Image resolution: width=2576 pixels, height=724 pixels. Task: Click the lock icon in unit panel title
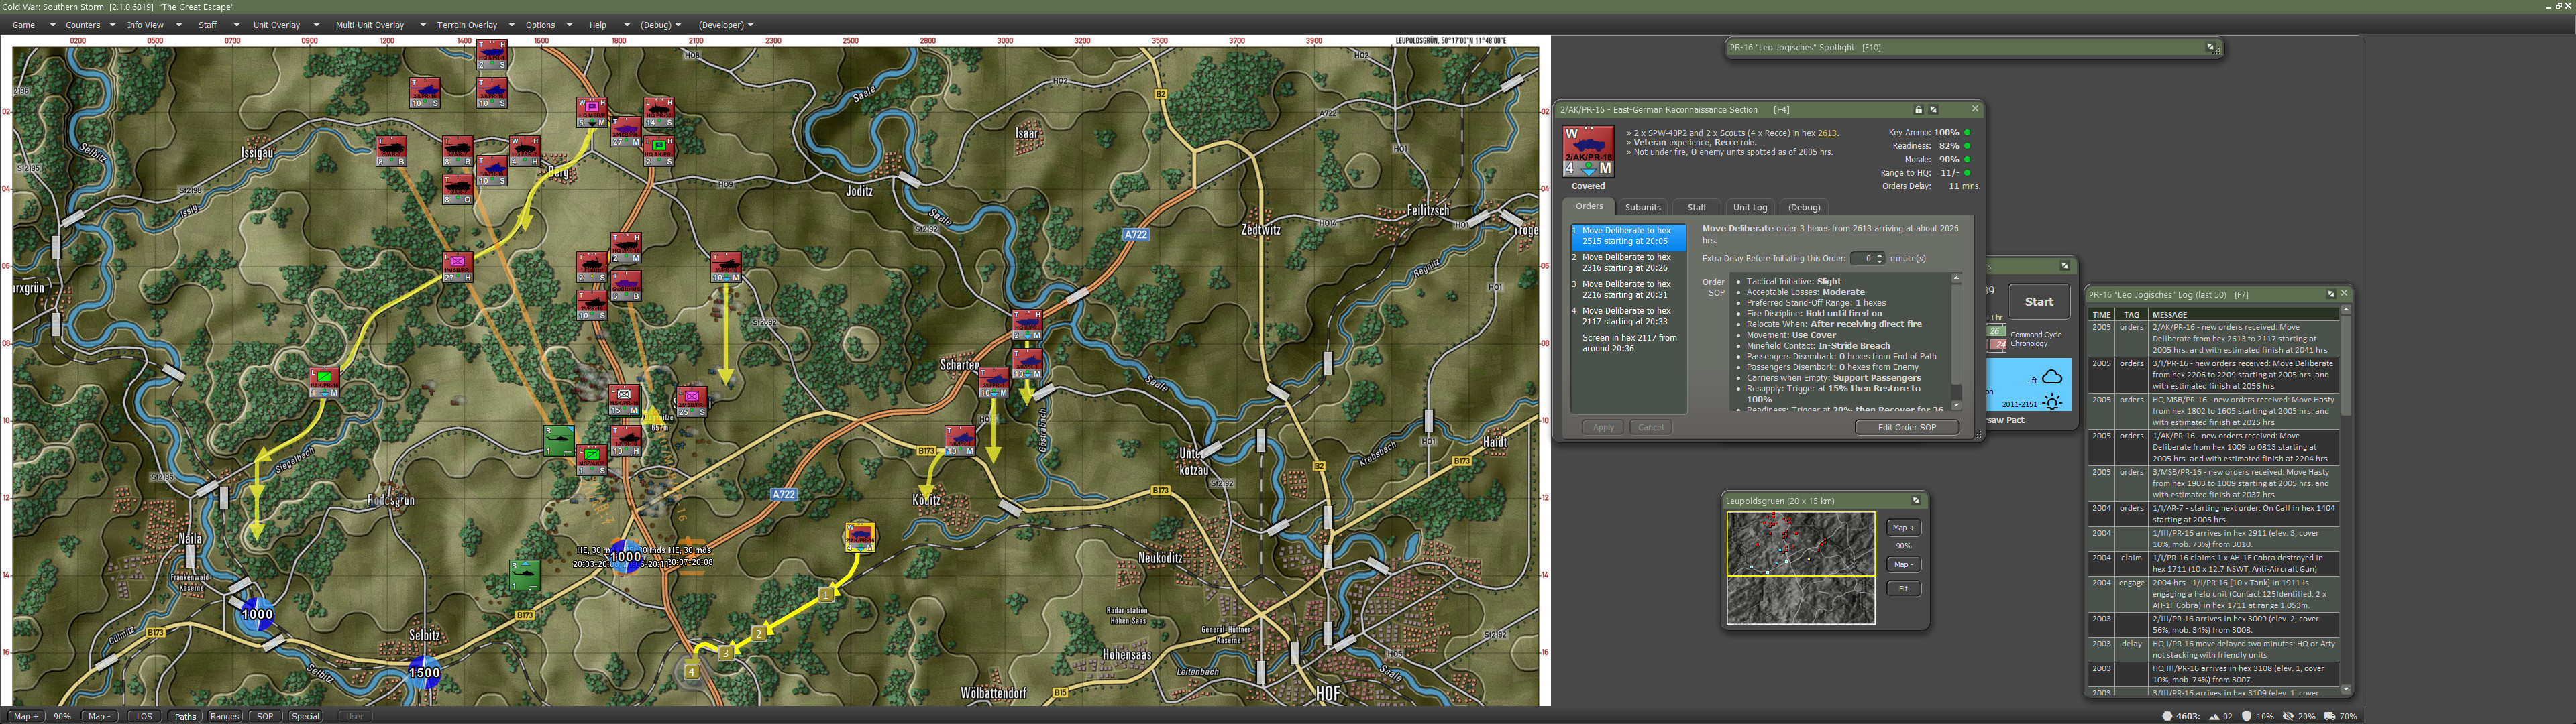click(1918, 109)
